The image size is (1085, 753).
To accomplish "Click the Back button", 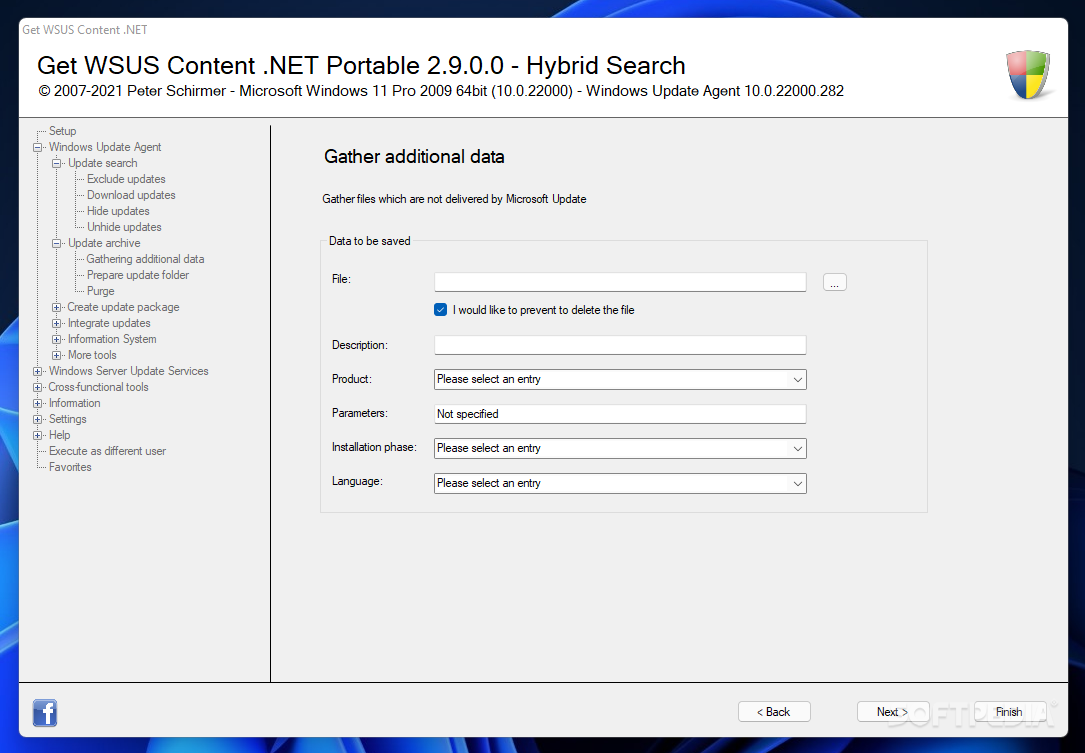I will click(774, 711).
